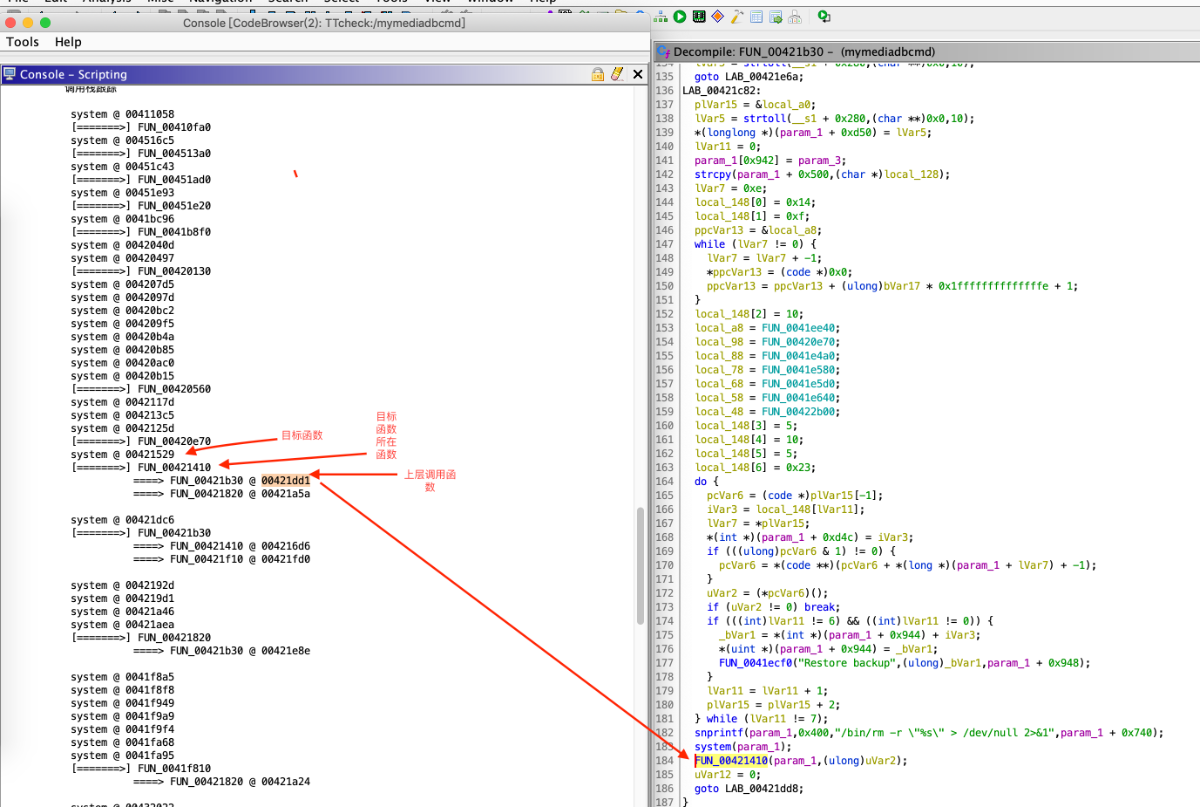The height and width of the screenshot is (807, 1200).
Task: Click console line system @ 004516c5
Action: tap(122, 141)
